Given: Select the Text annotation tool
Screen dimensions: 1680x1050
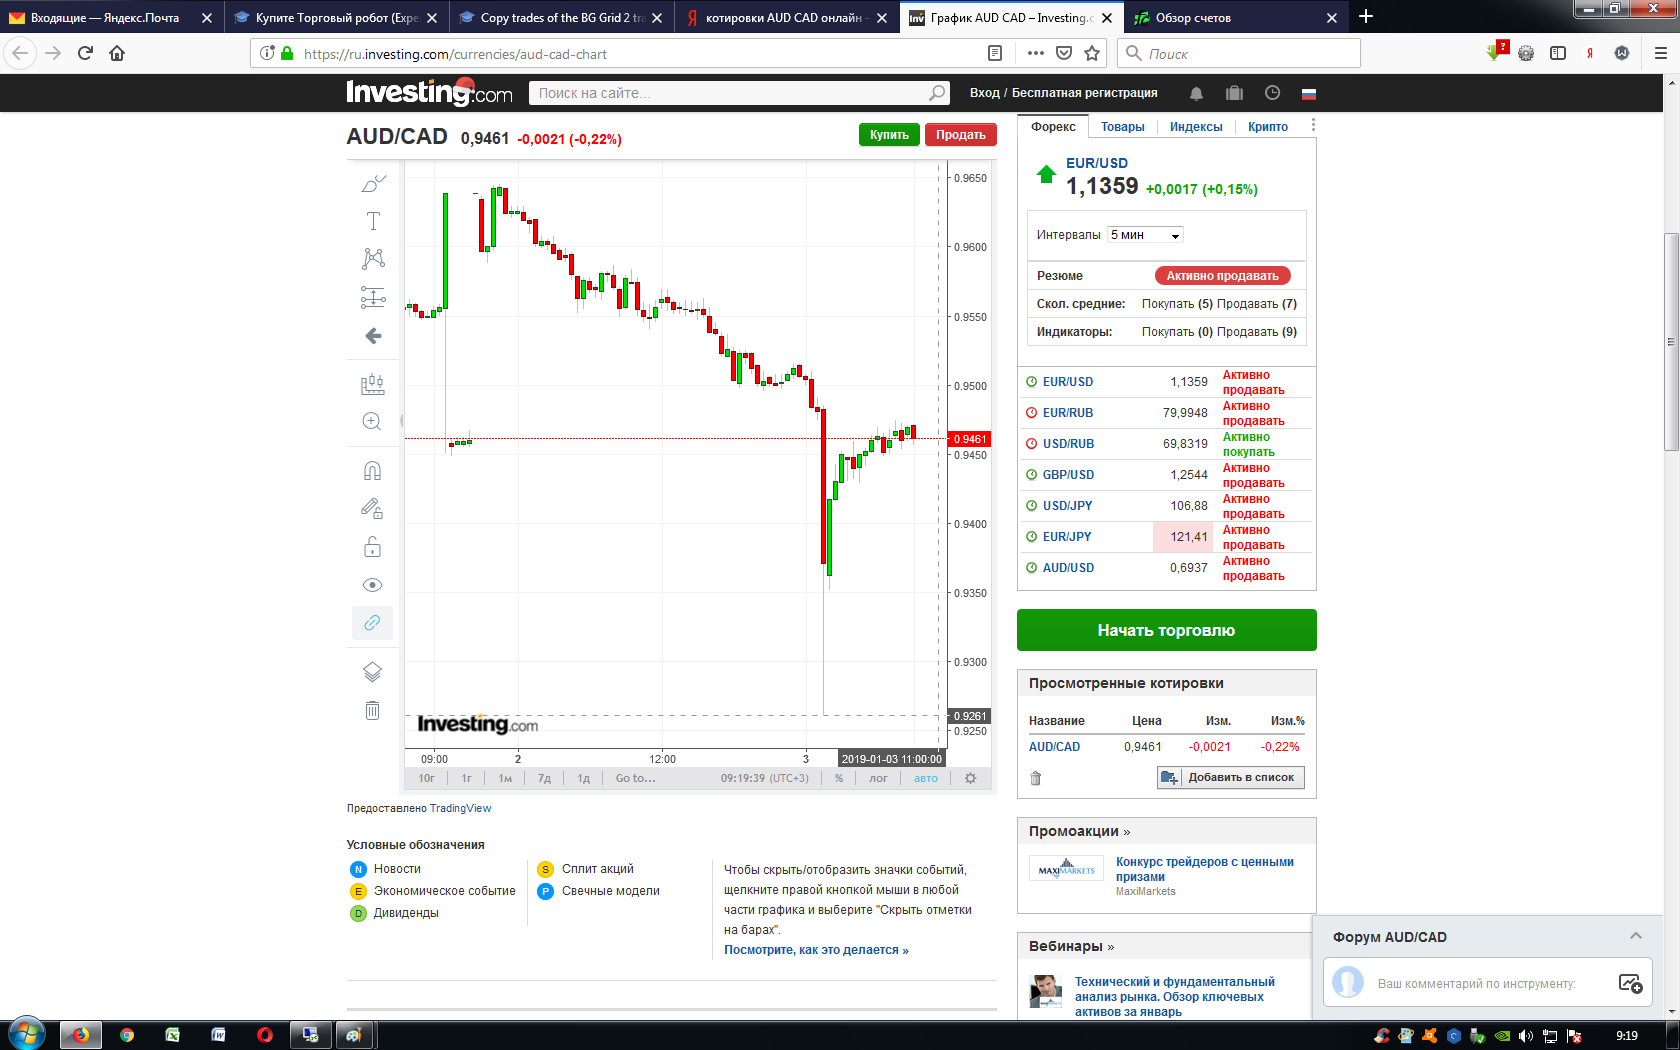Looking at the screenshot, I should (x=373, y=221).
